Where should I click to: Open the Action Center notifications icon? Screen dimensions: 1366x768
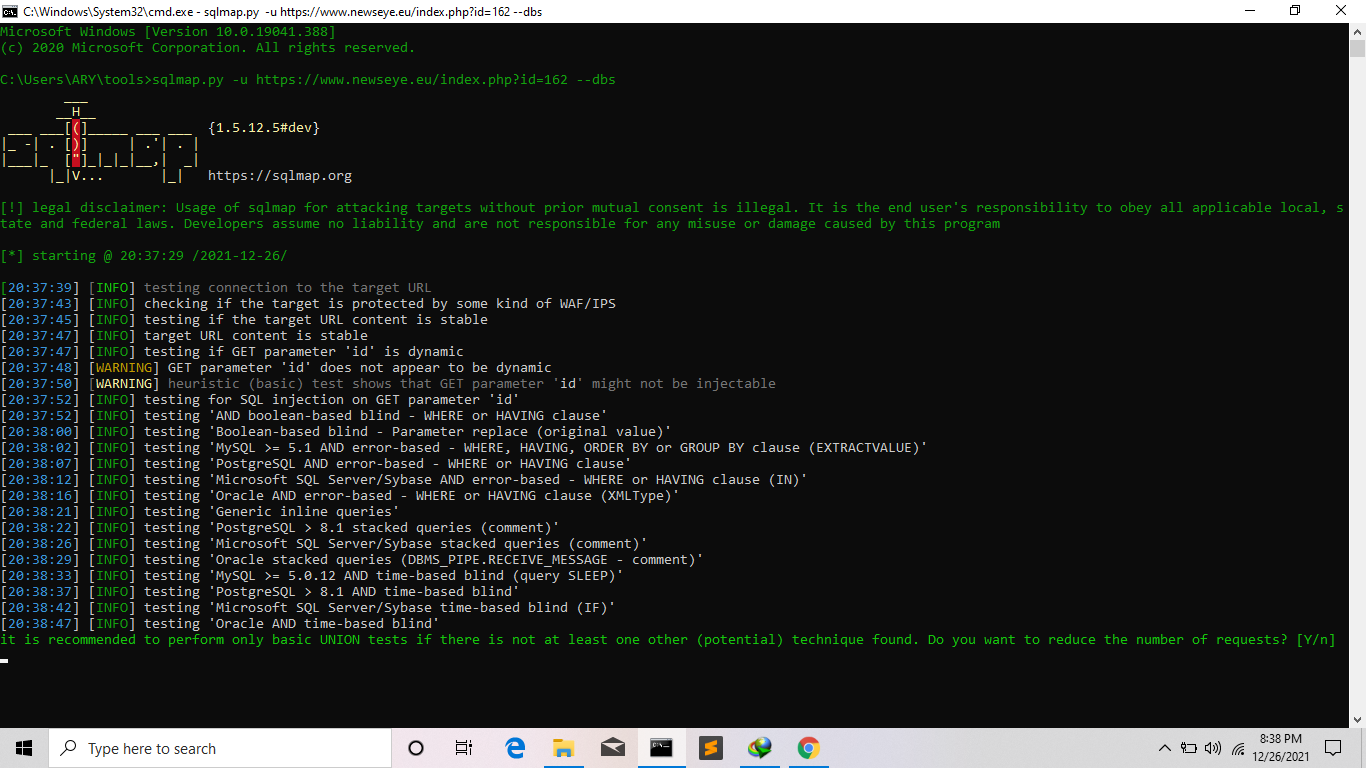coord(1333,748)
